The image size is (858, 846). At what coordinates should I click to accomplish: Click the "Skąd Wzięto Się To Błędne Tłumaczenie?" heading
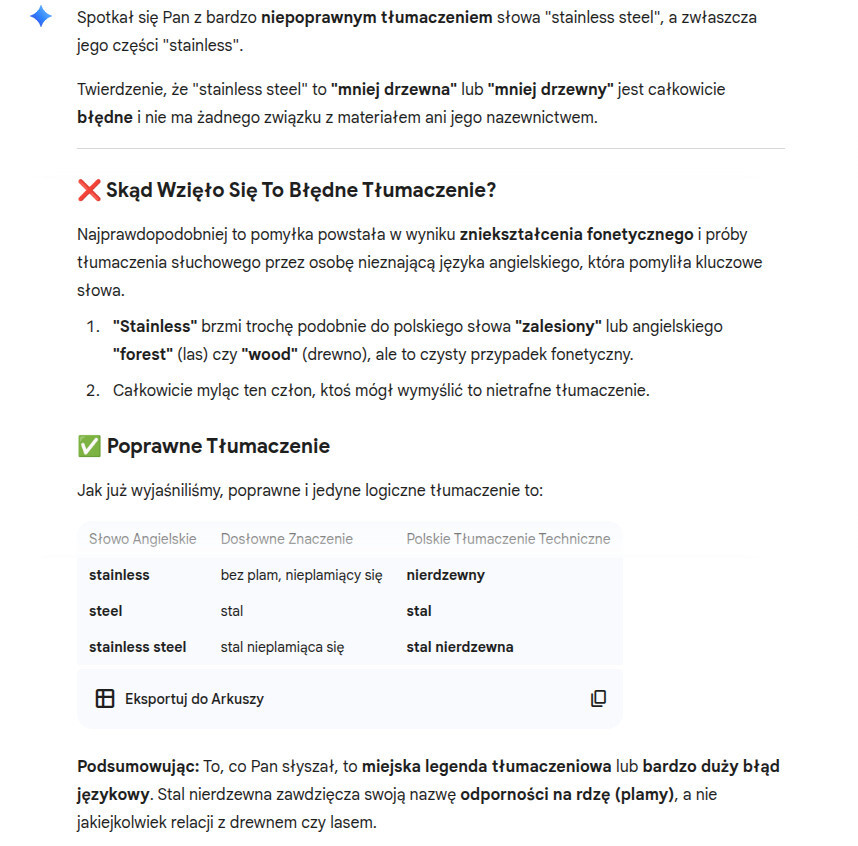[300, 190]
